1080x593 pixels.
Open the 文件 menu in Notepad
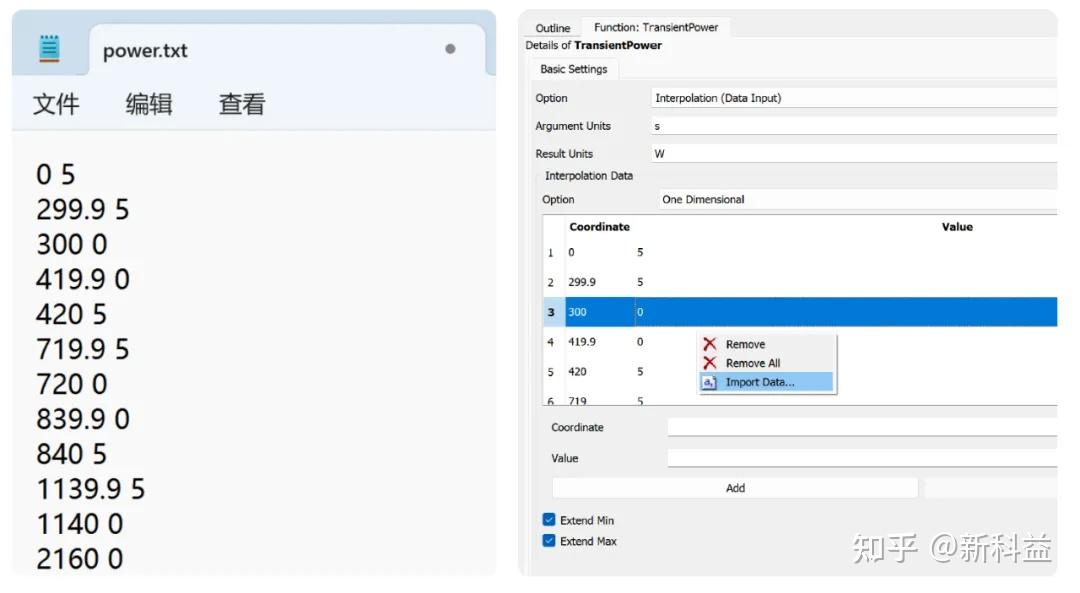56,104
